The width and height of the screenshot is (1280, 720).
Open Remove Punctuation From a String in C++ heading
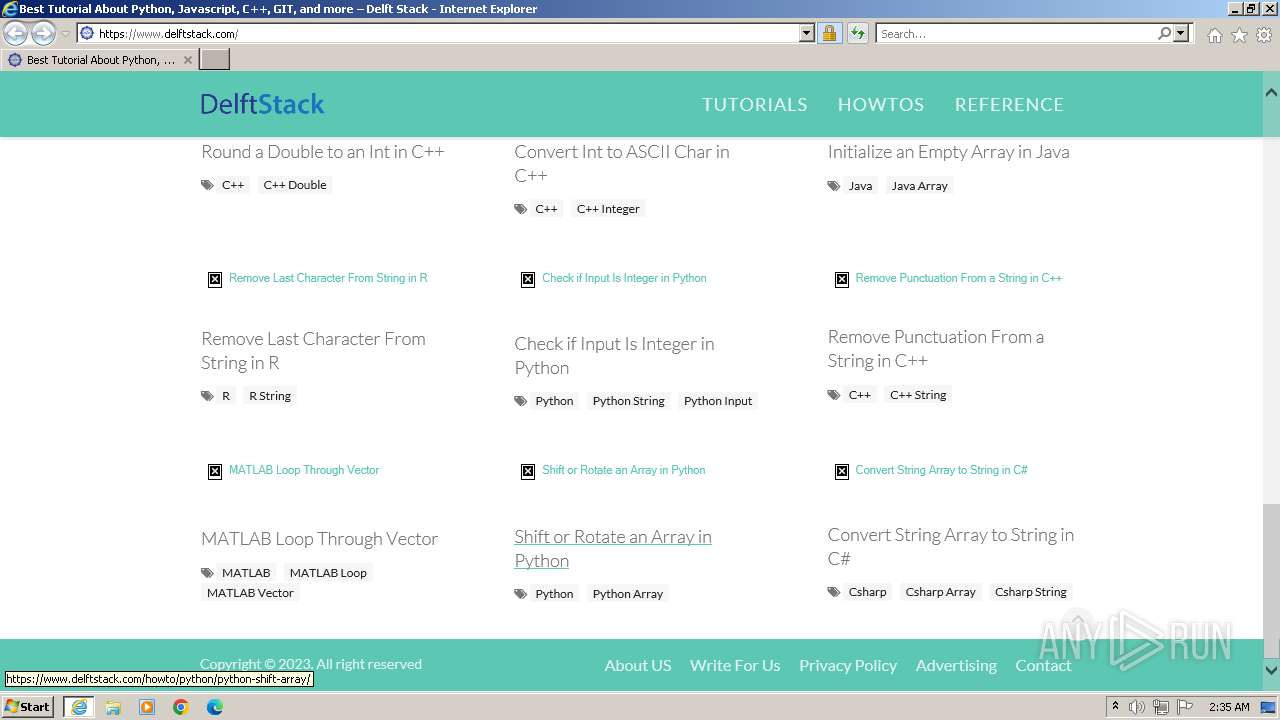coord(935,349)
